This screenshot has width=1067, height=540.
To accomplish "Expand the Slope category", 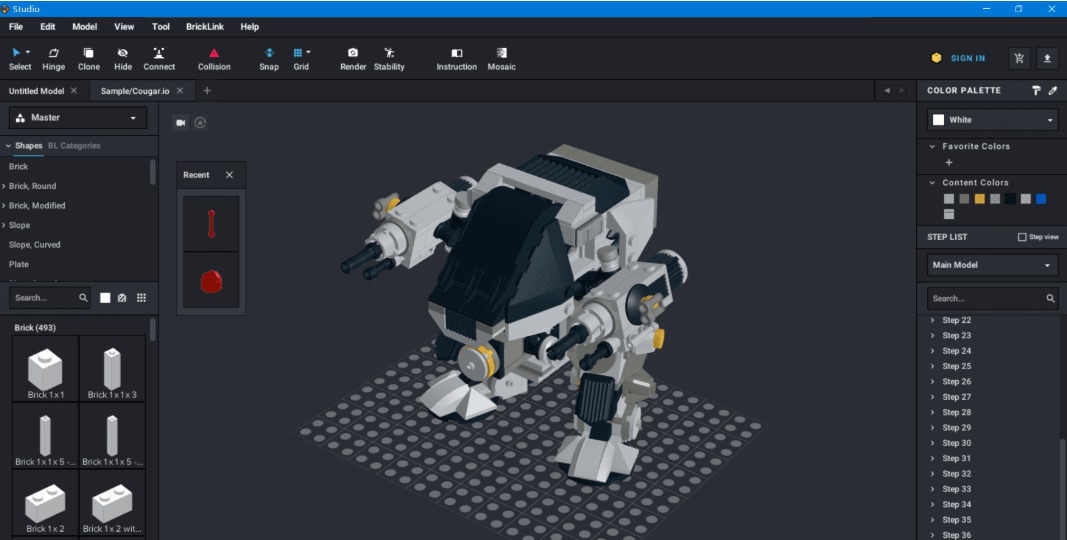I will pos(4,225).
